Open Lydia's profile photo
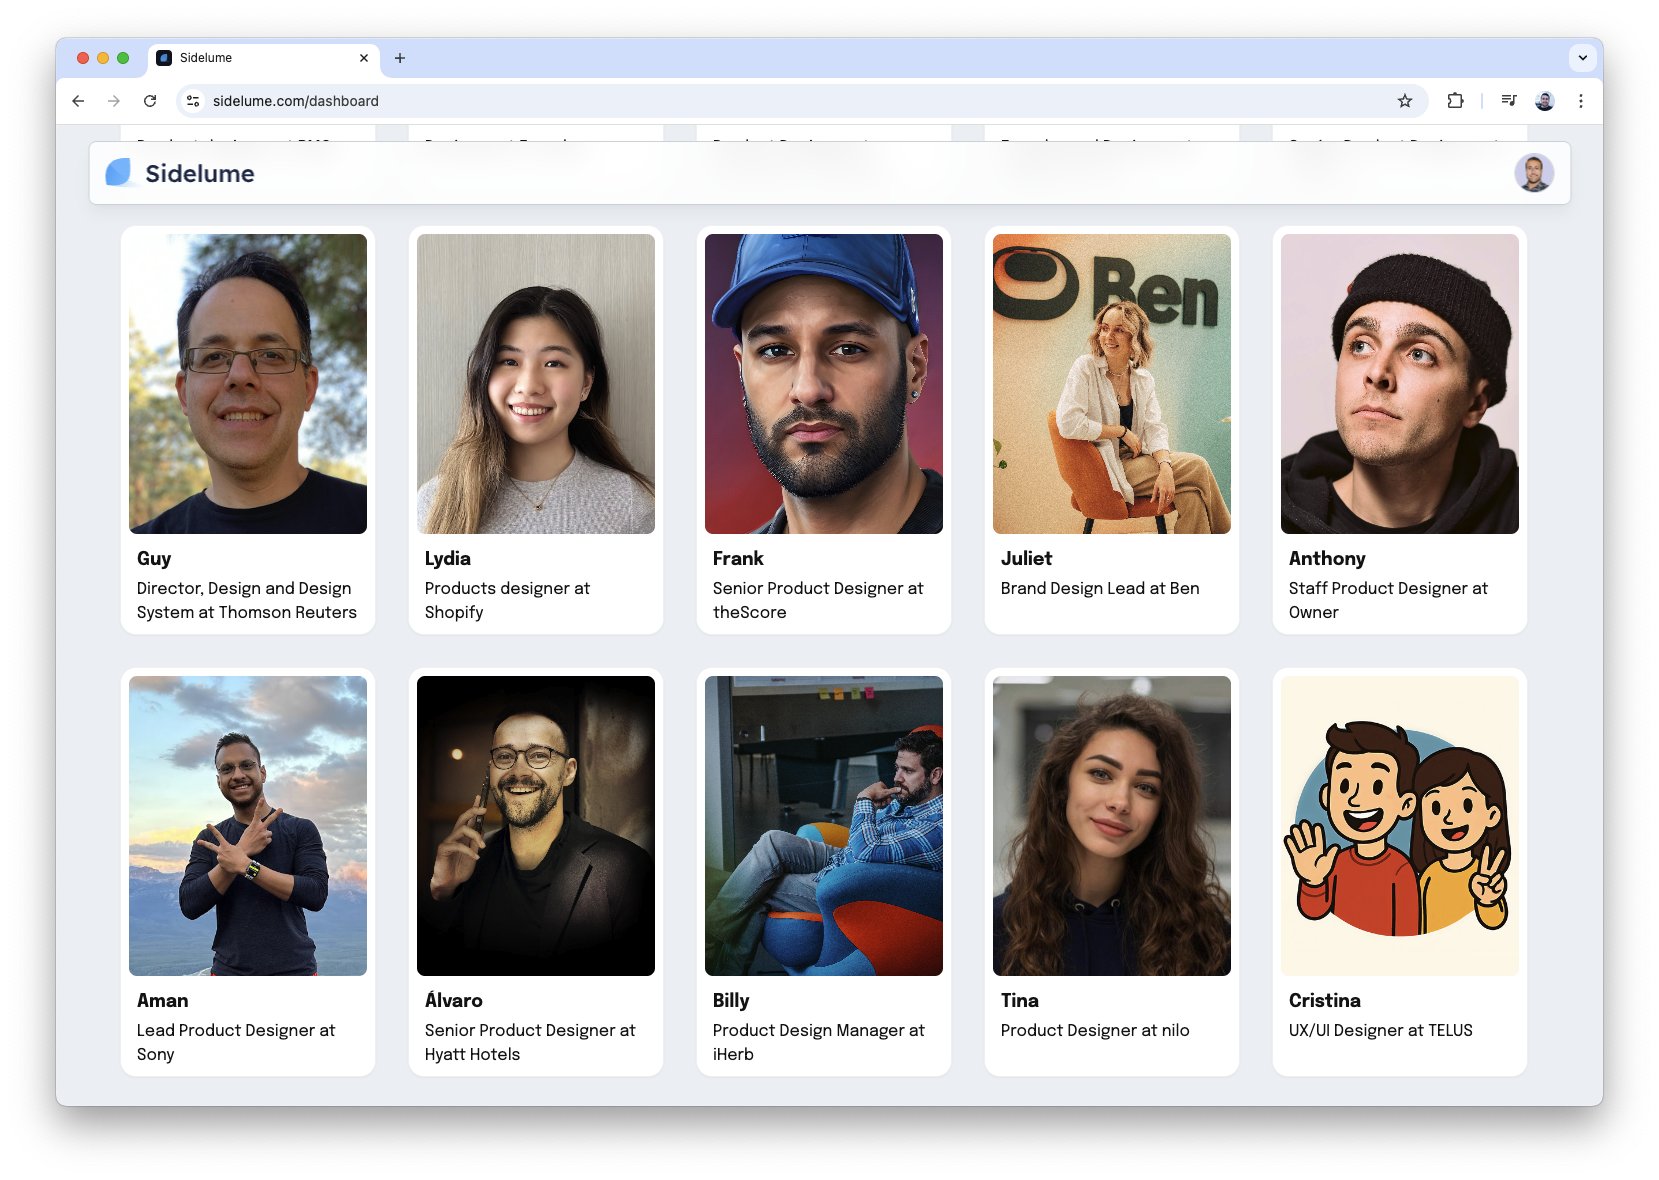Image resolution: width=1659 pixels, height=1180 pixels. [x=536, y=384]
